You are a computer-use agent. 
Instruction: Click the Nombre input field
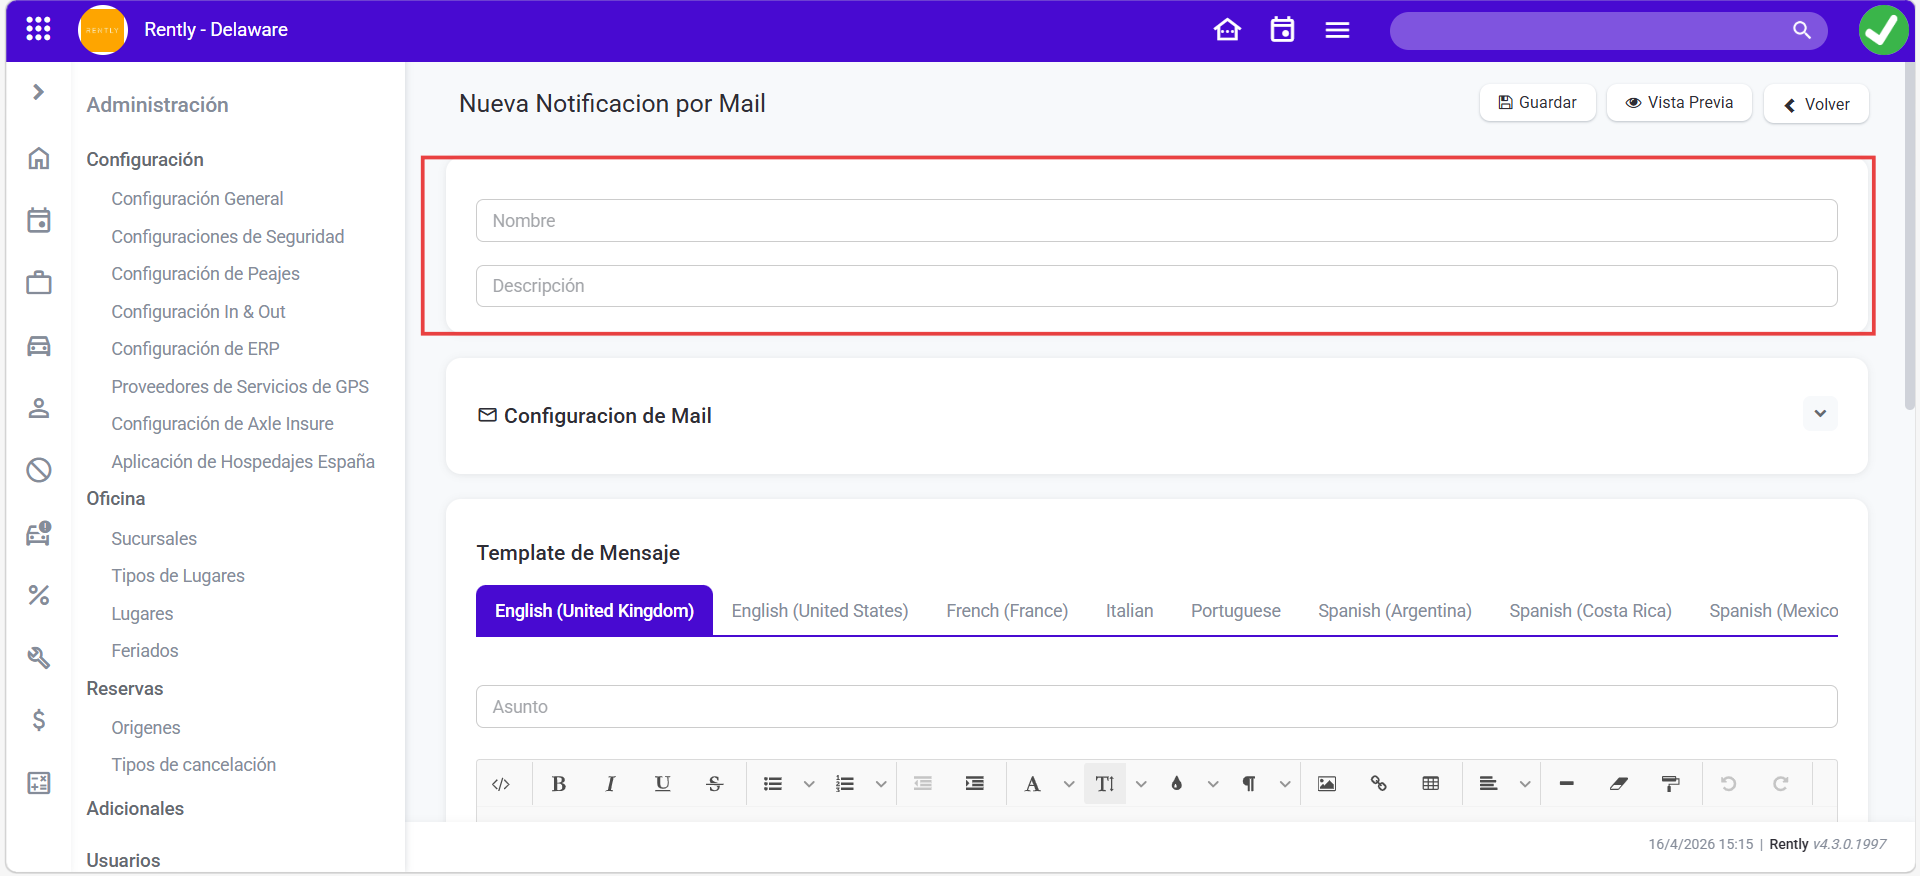click(1156, 221)
